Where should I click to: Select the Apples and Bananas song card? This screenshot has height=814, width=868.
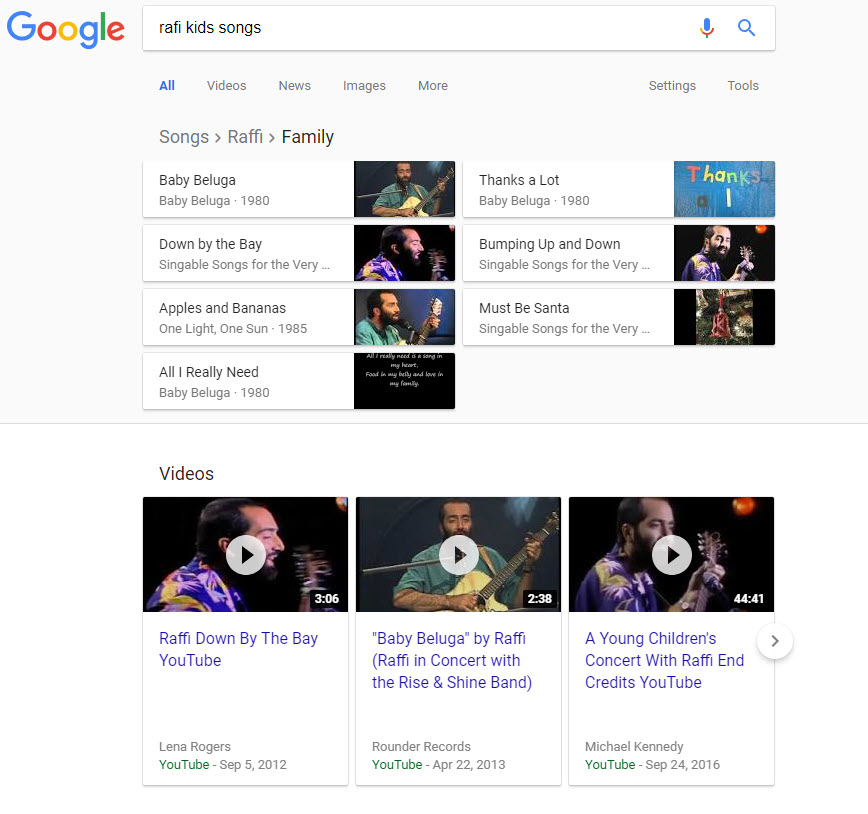[249, 317]
